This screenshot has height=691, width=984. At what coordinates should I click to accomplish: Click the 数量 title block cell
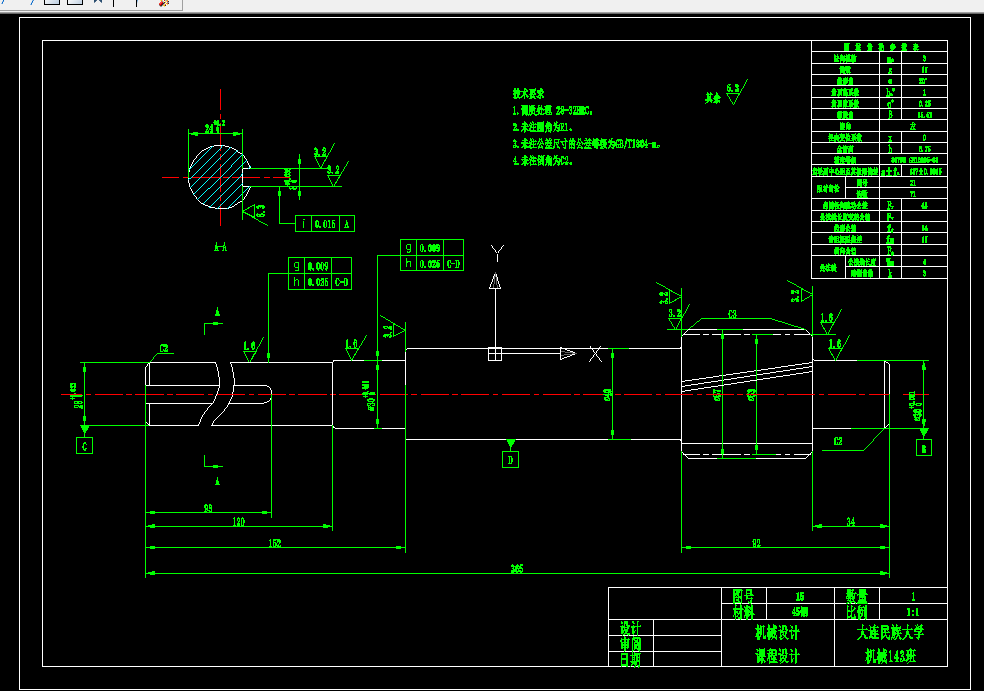click(857, 596)
